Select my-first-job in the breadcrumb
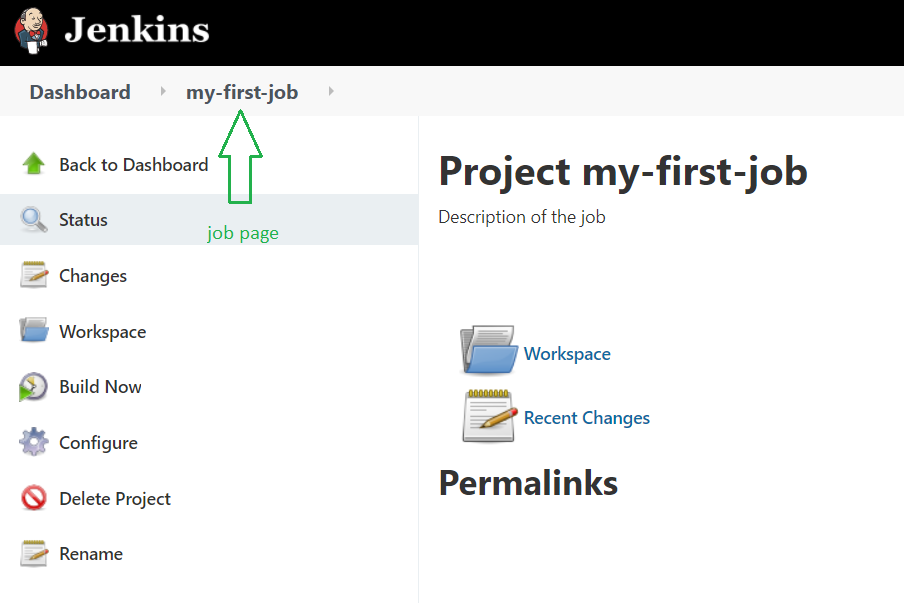904x603 pixels. 242,92
